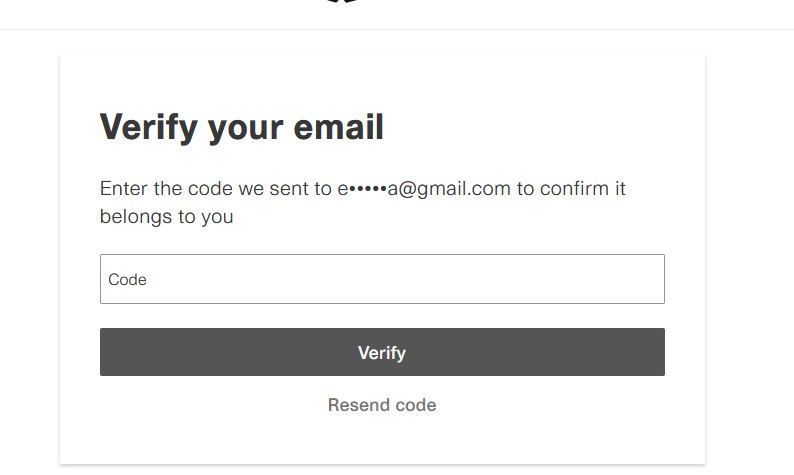Image resolution: width=794 pixels, height=475 pixels.
Task: Click the "Verify your email" heading
Action: pyautogui.click(x=242, y=128)
